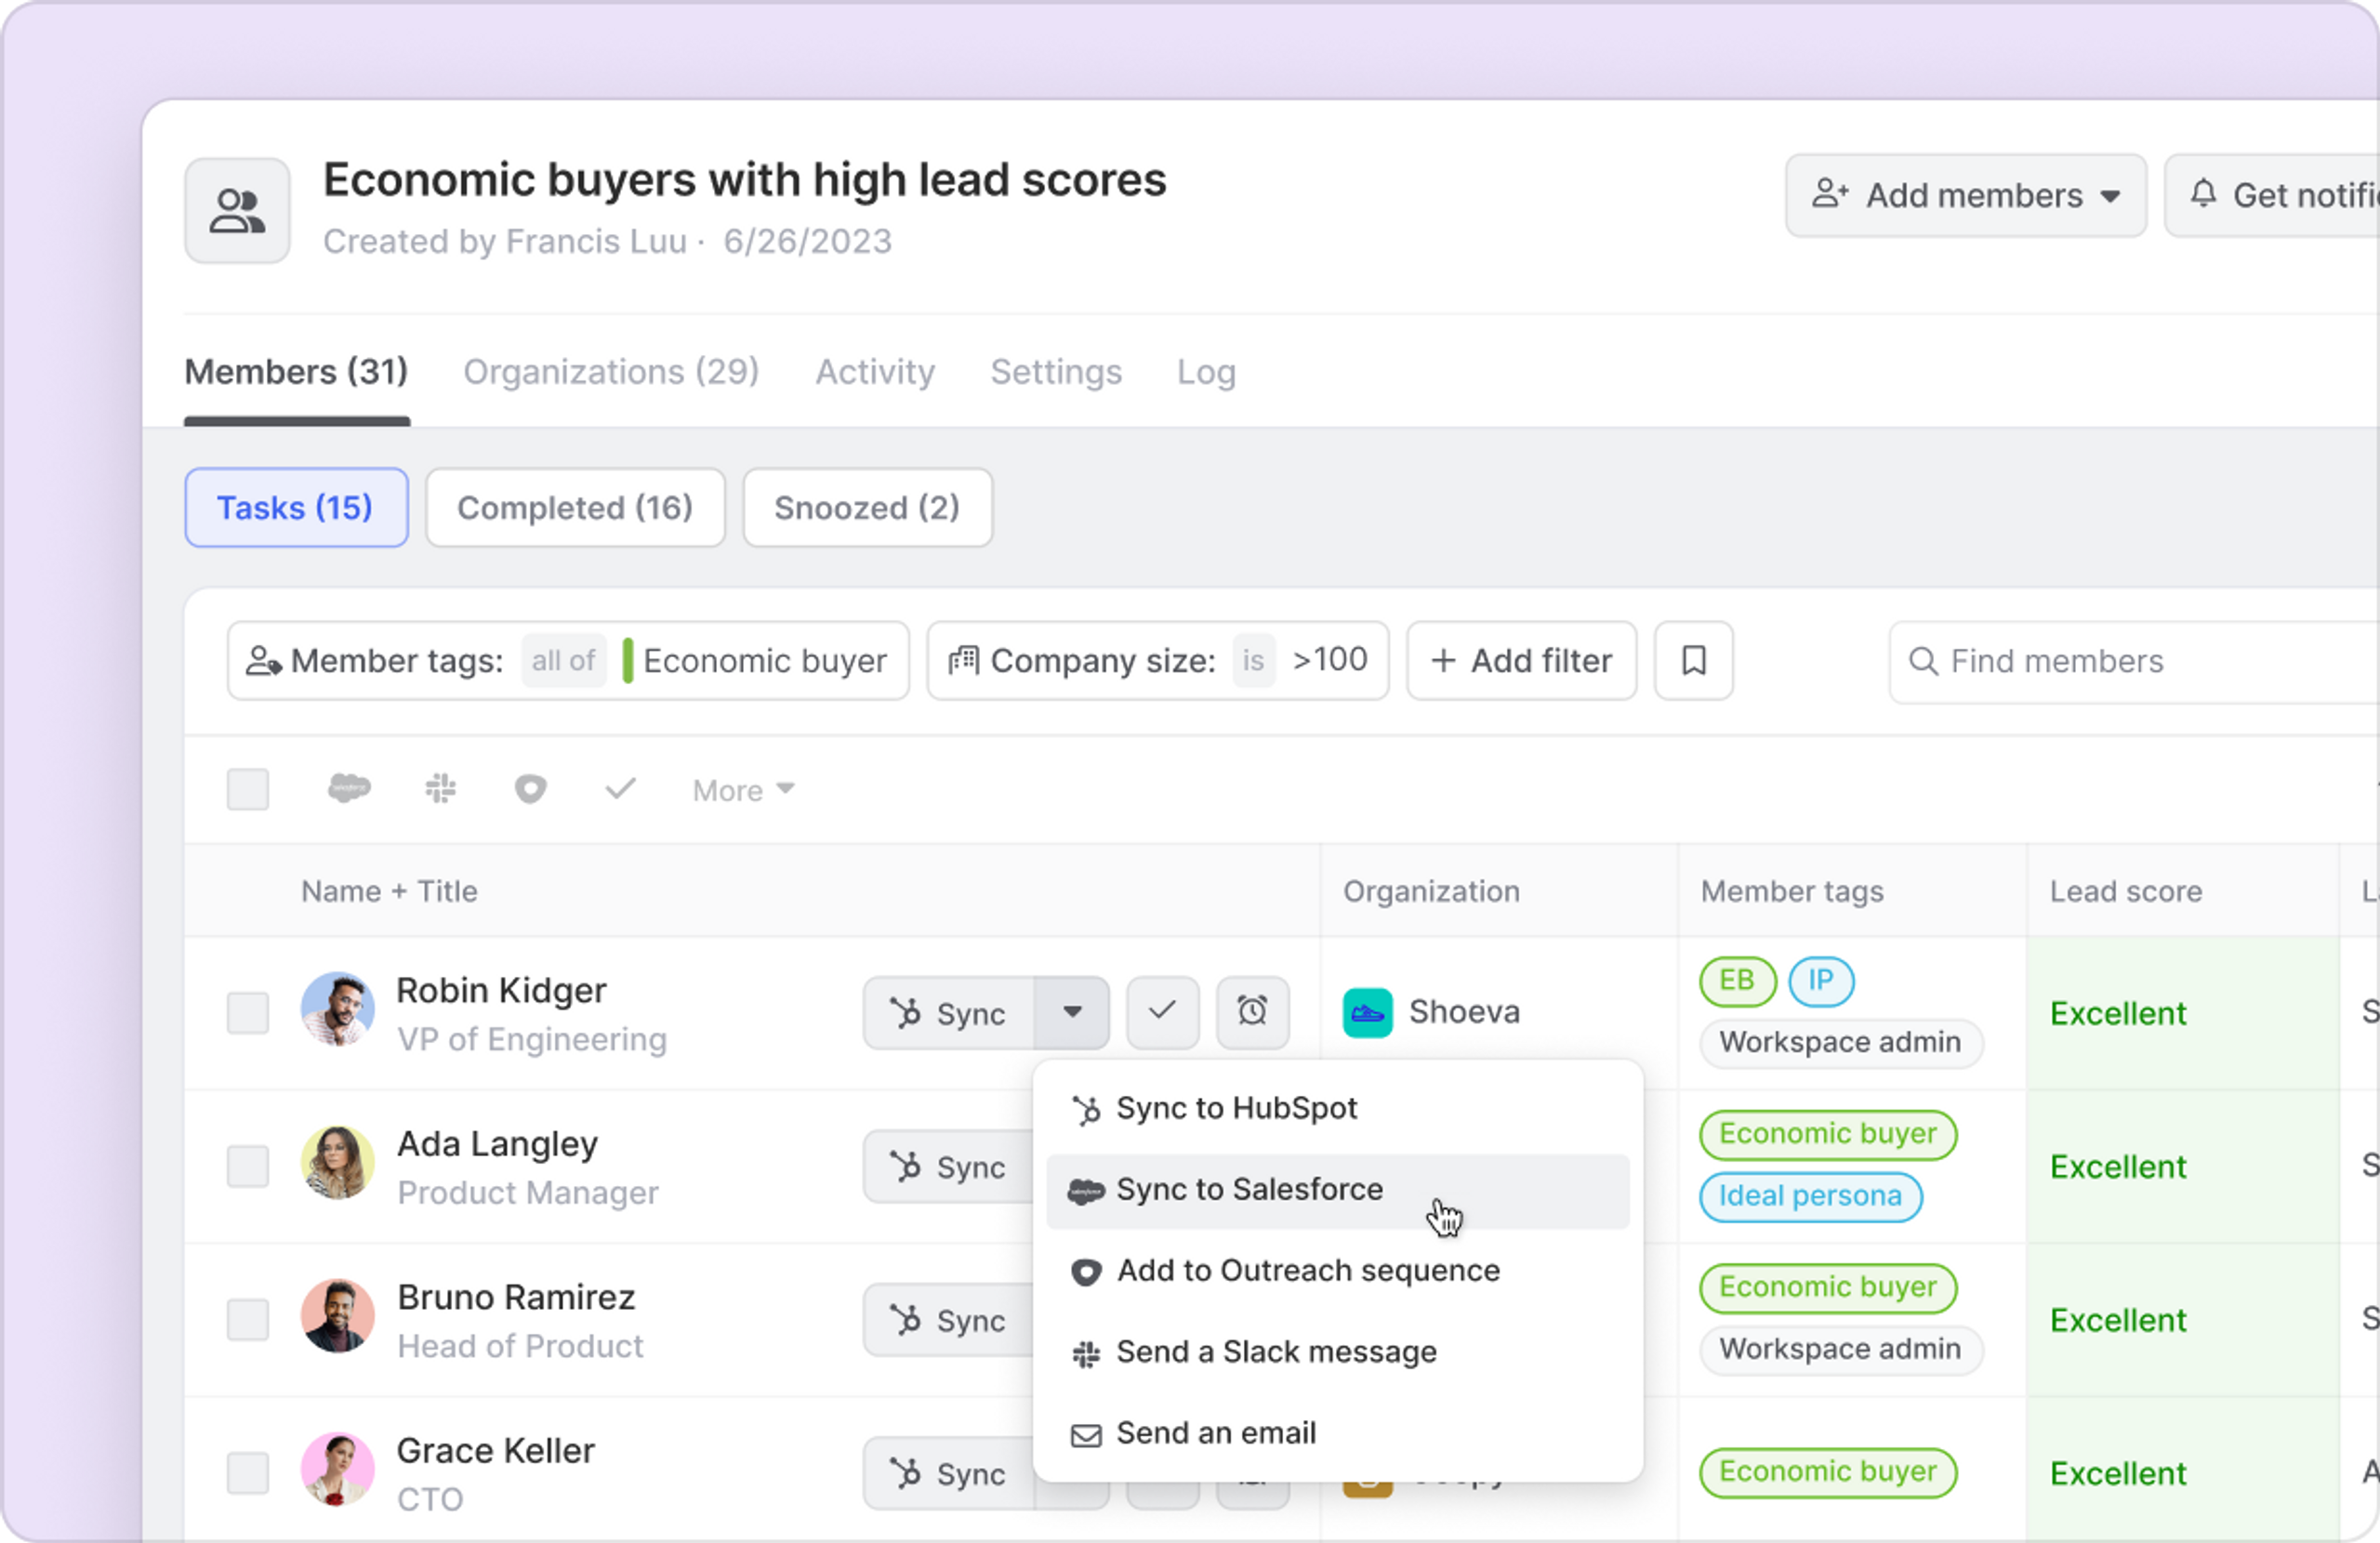Image resolution: width=2380 pixels, height=1543 pixels.
Task: Click the checkmark icon in bulk toolbar
Action: tap(620, 789)
